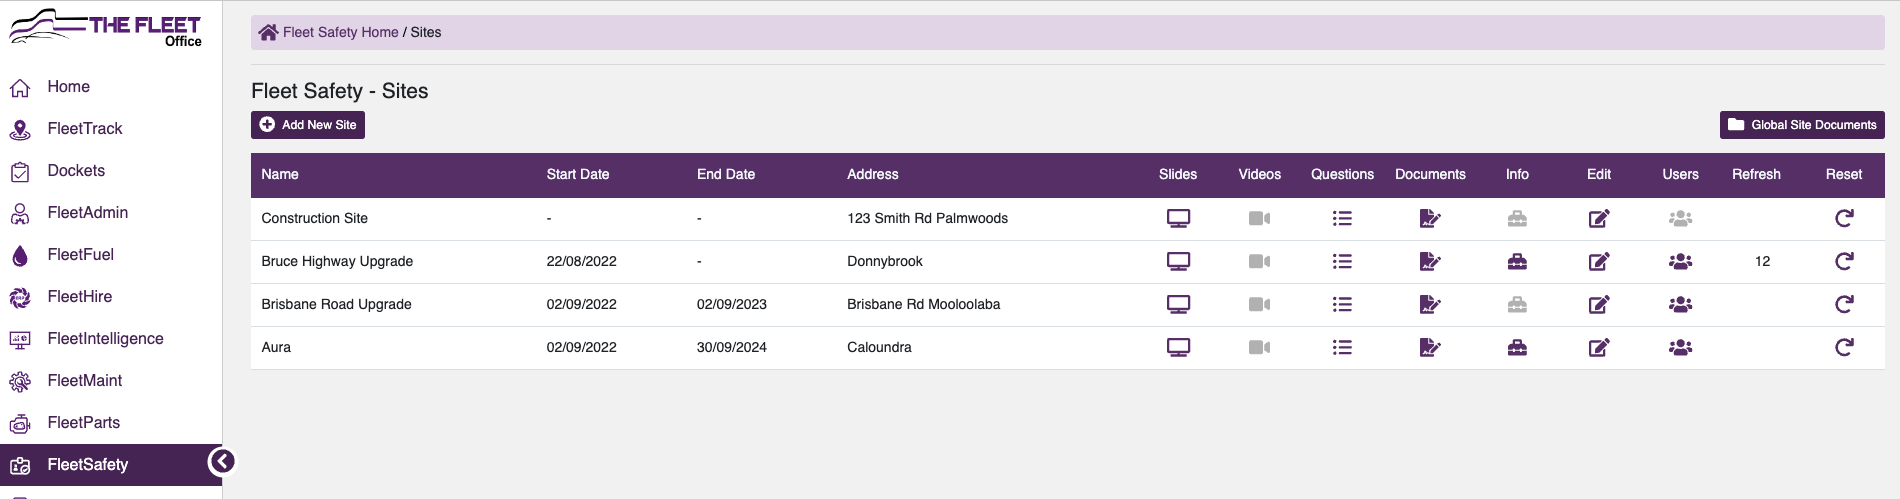The width and height of the screenshot is (1900, 499).
Task: Edit the Aura site entry
Action: 1599,347
